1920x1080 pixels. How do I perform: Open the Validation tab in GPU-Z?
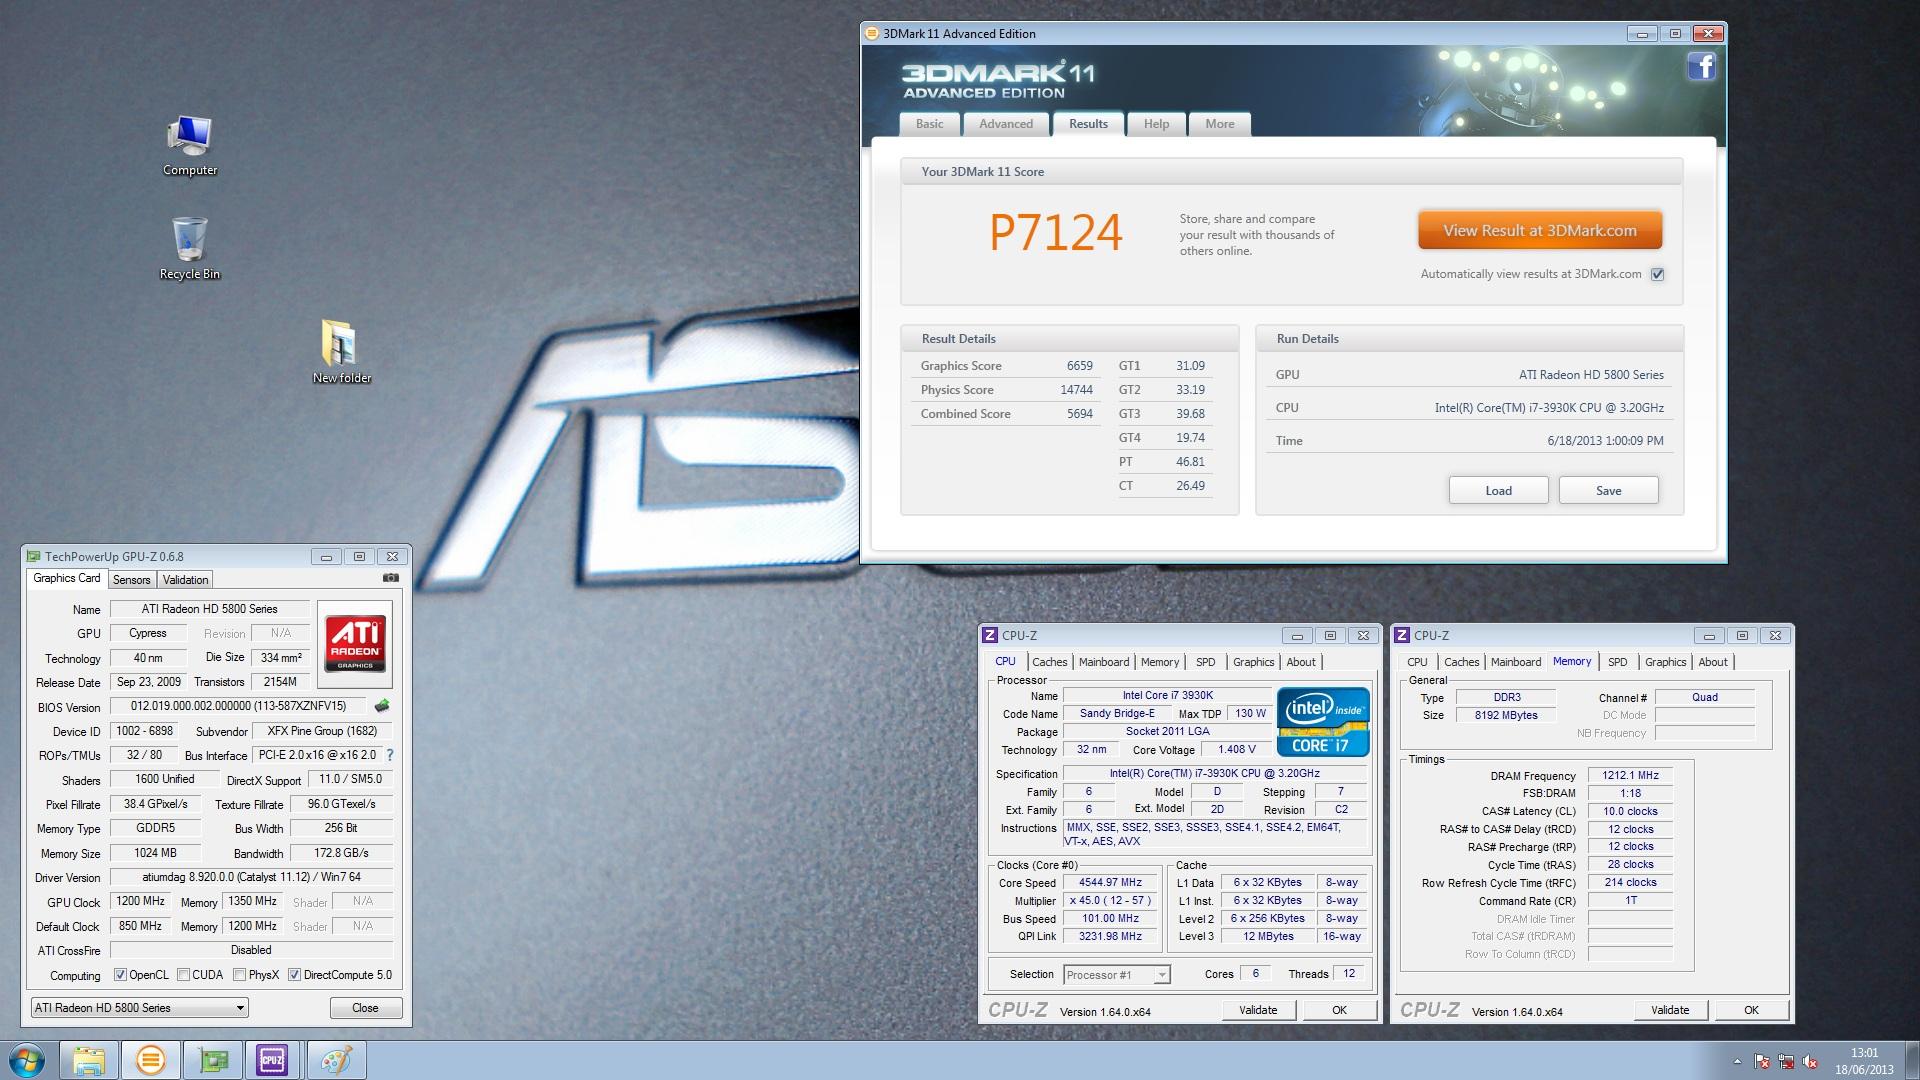(185, 580)
